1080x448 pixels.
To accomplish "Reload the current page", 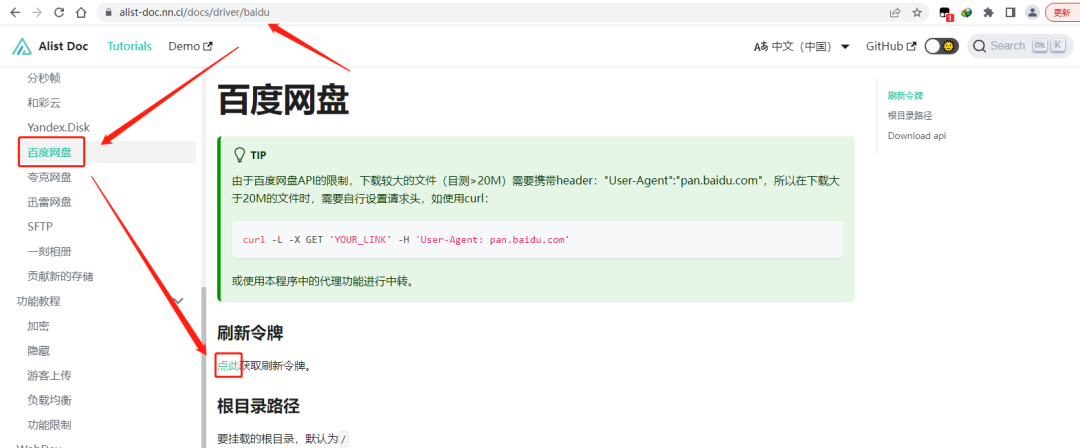I will tap(59, 12).
